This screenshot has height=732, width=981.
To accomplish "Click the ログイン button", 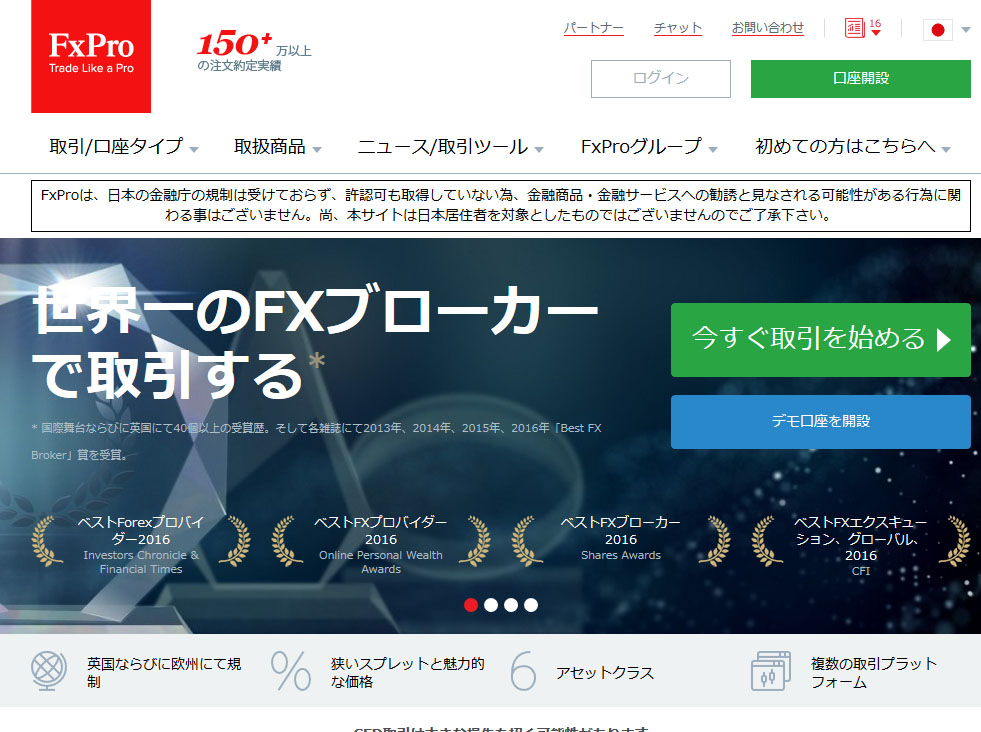I will pos(661,79).
